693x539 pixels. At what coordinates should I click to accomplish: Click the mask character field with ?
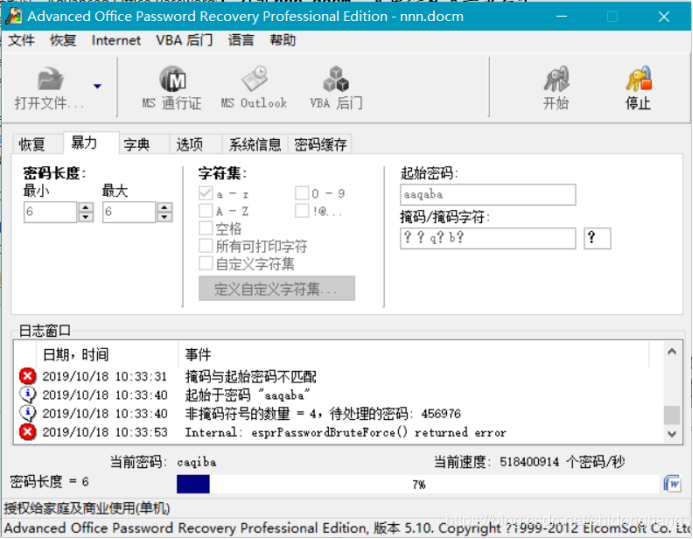(x=597, y=238)
